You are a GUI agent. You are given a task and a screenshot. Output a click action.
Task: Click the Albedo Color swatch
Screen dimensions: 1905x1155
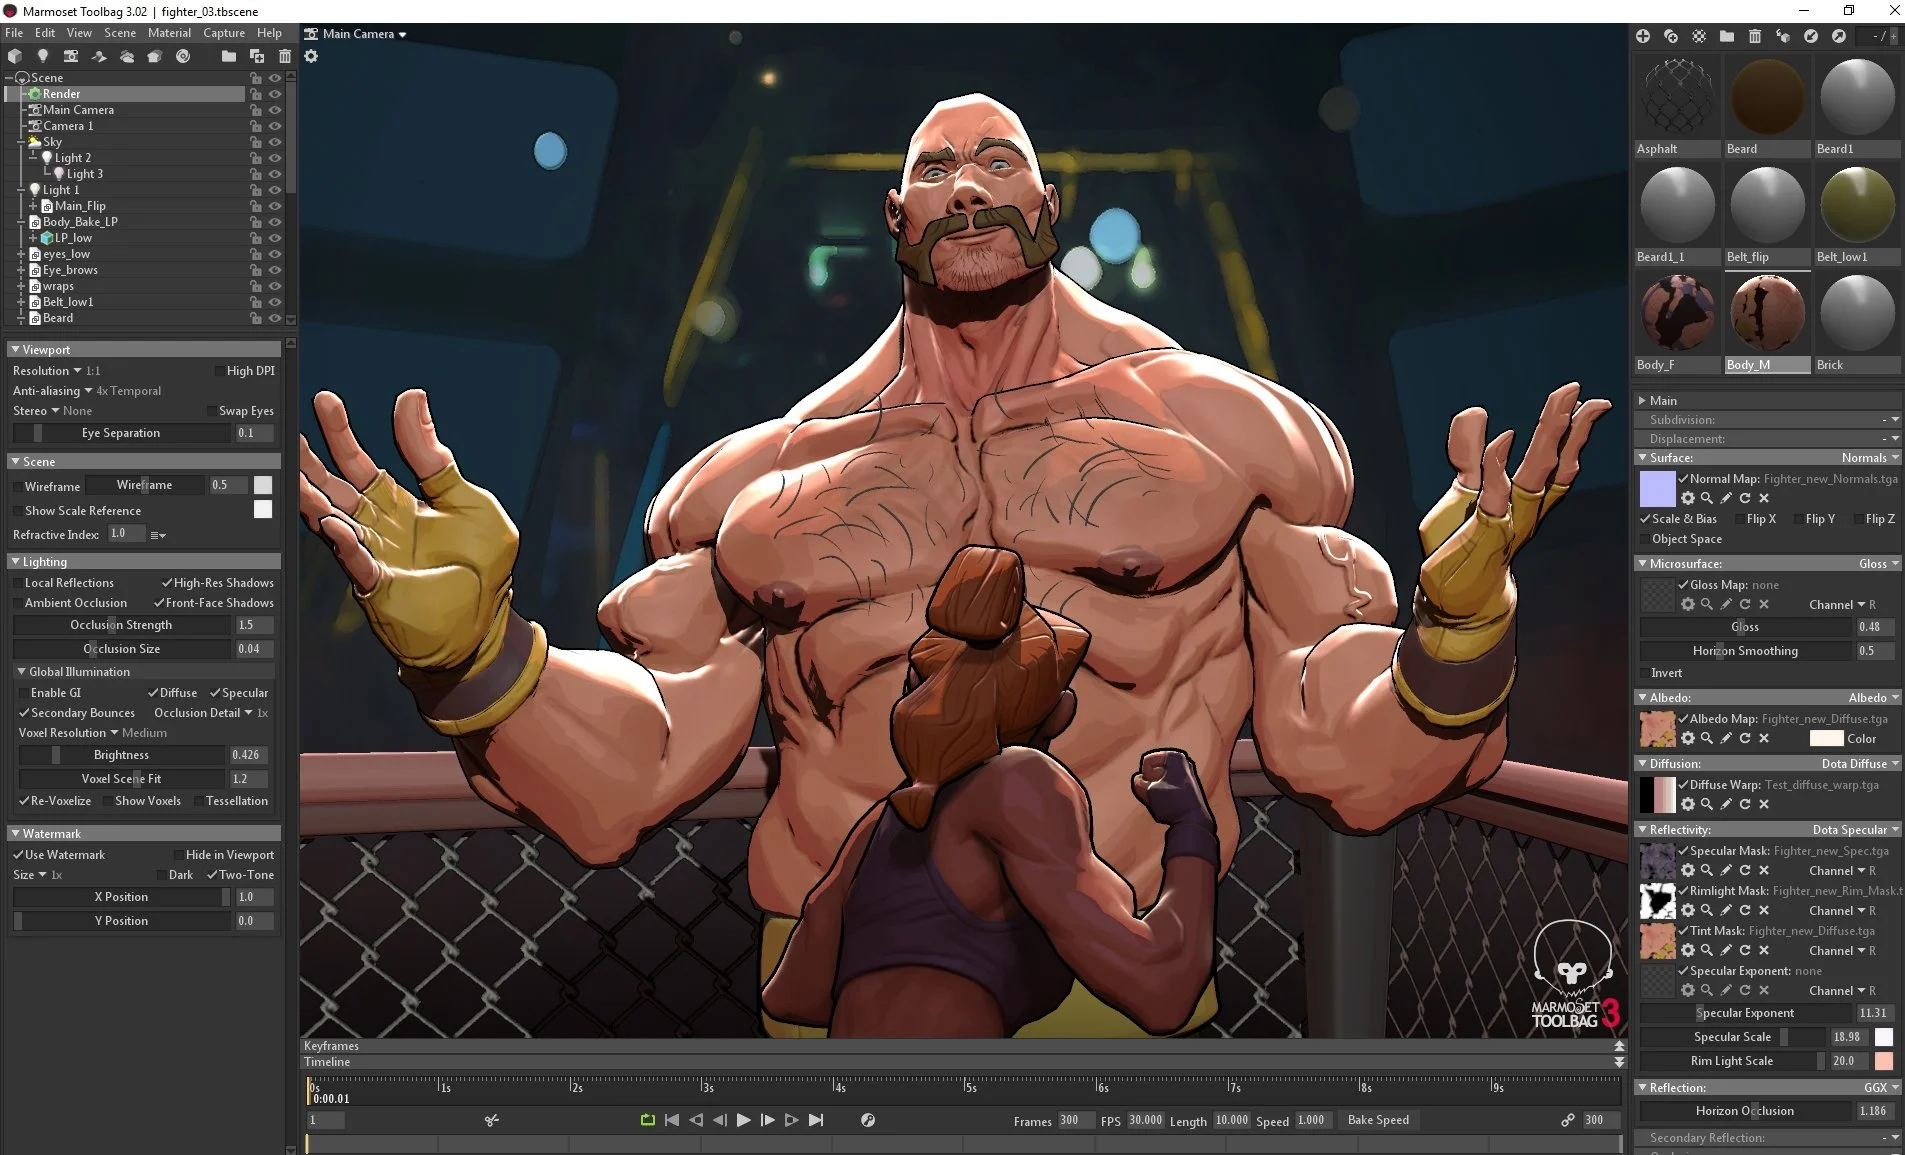coord(1826,739)
